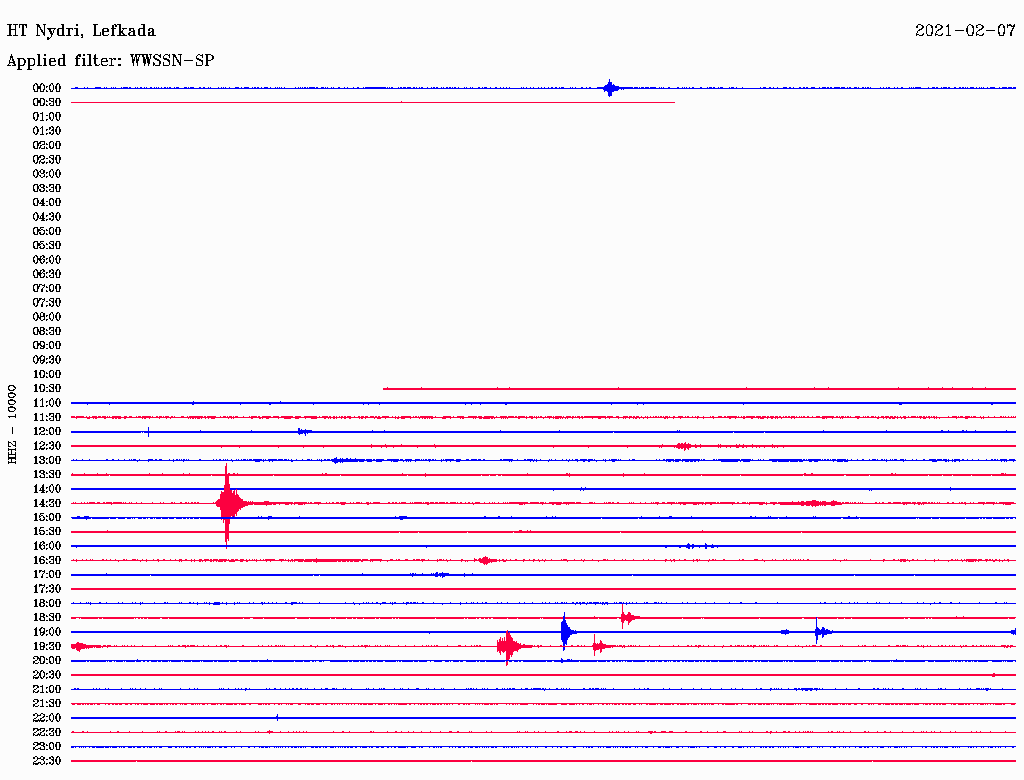Select the 17:00 time label

(x=47, y=575)
